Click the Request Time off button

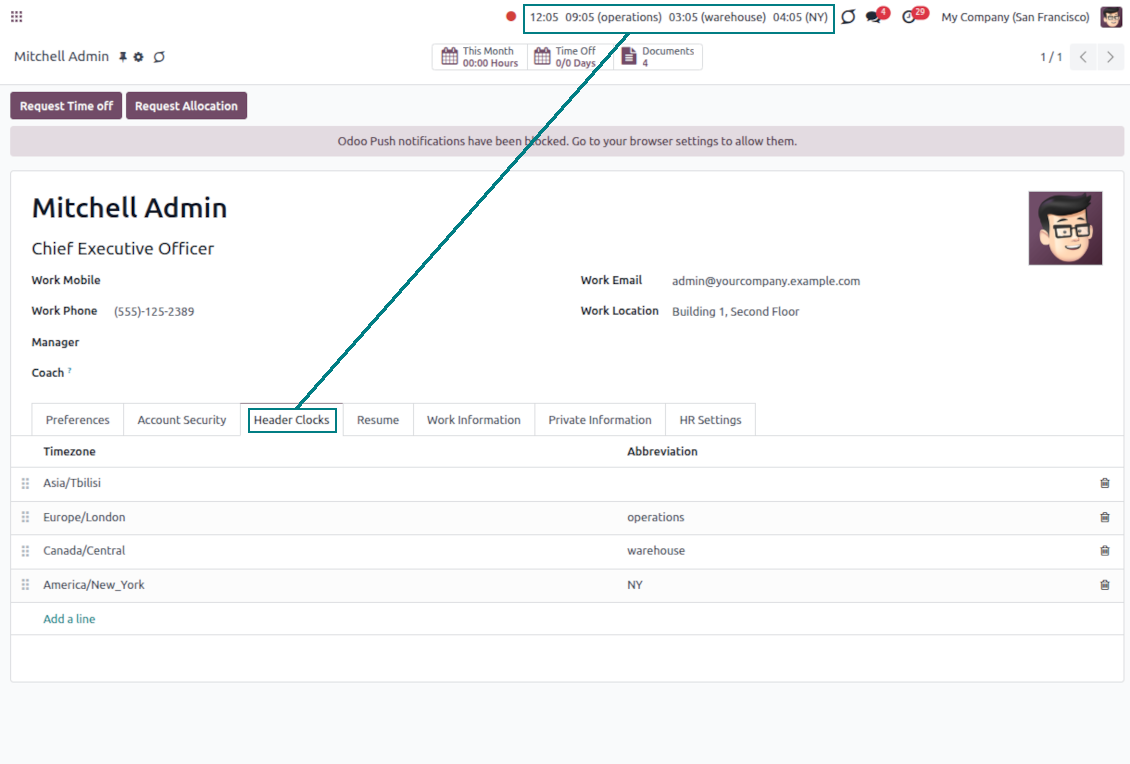pyautogui.click(x=66, y=106)
